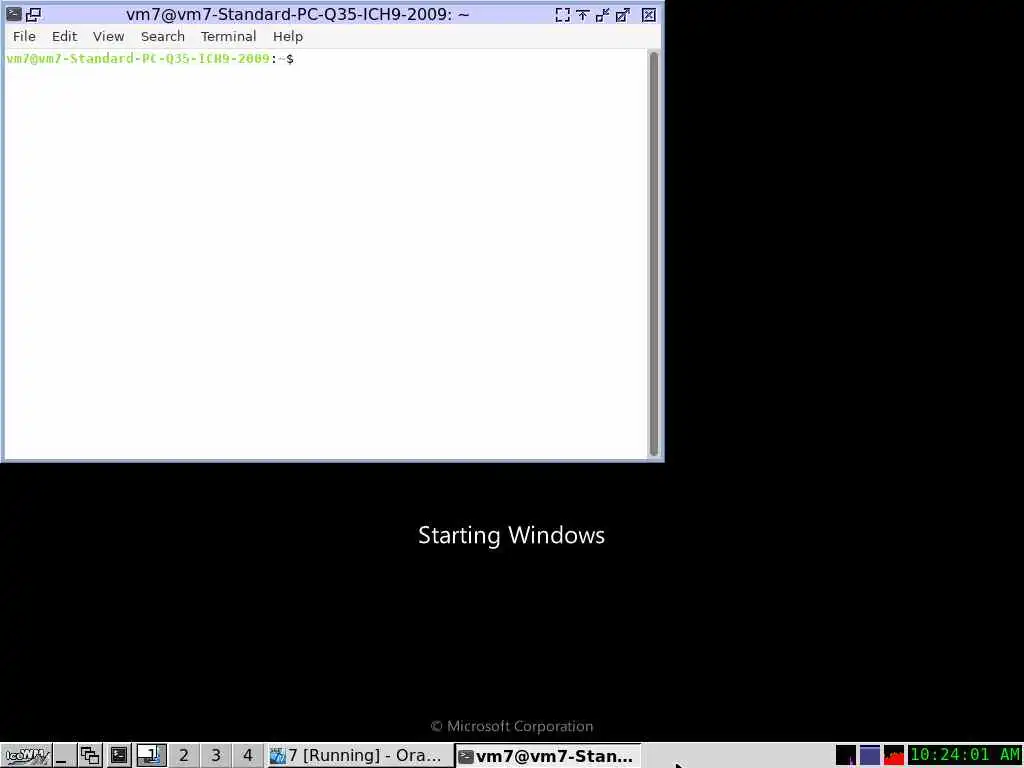
Task: Open the Help menu in the terminal
Action: click(x=288, y=37)
